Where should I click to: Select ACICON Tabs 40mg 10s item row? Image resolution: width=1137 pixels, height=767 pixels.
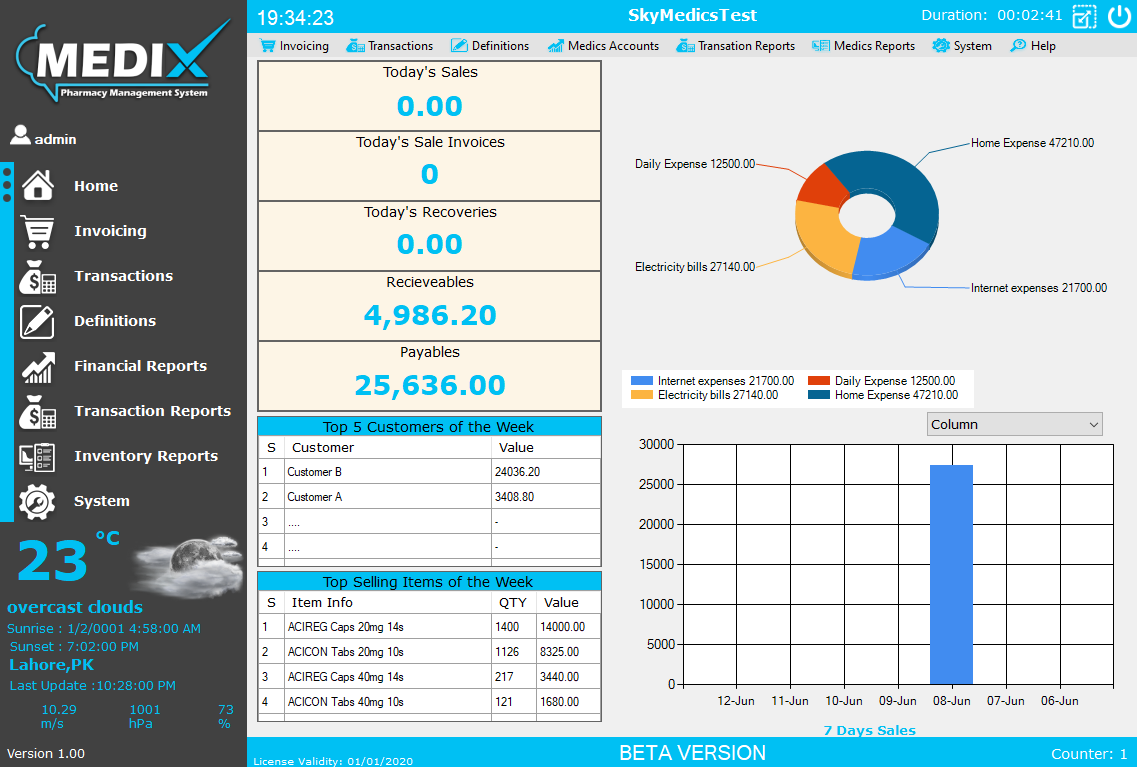pos(429,702)
